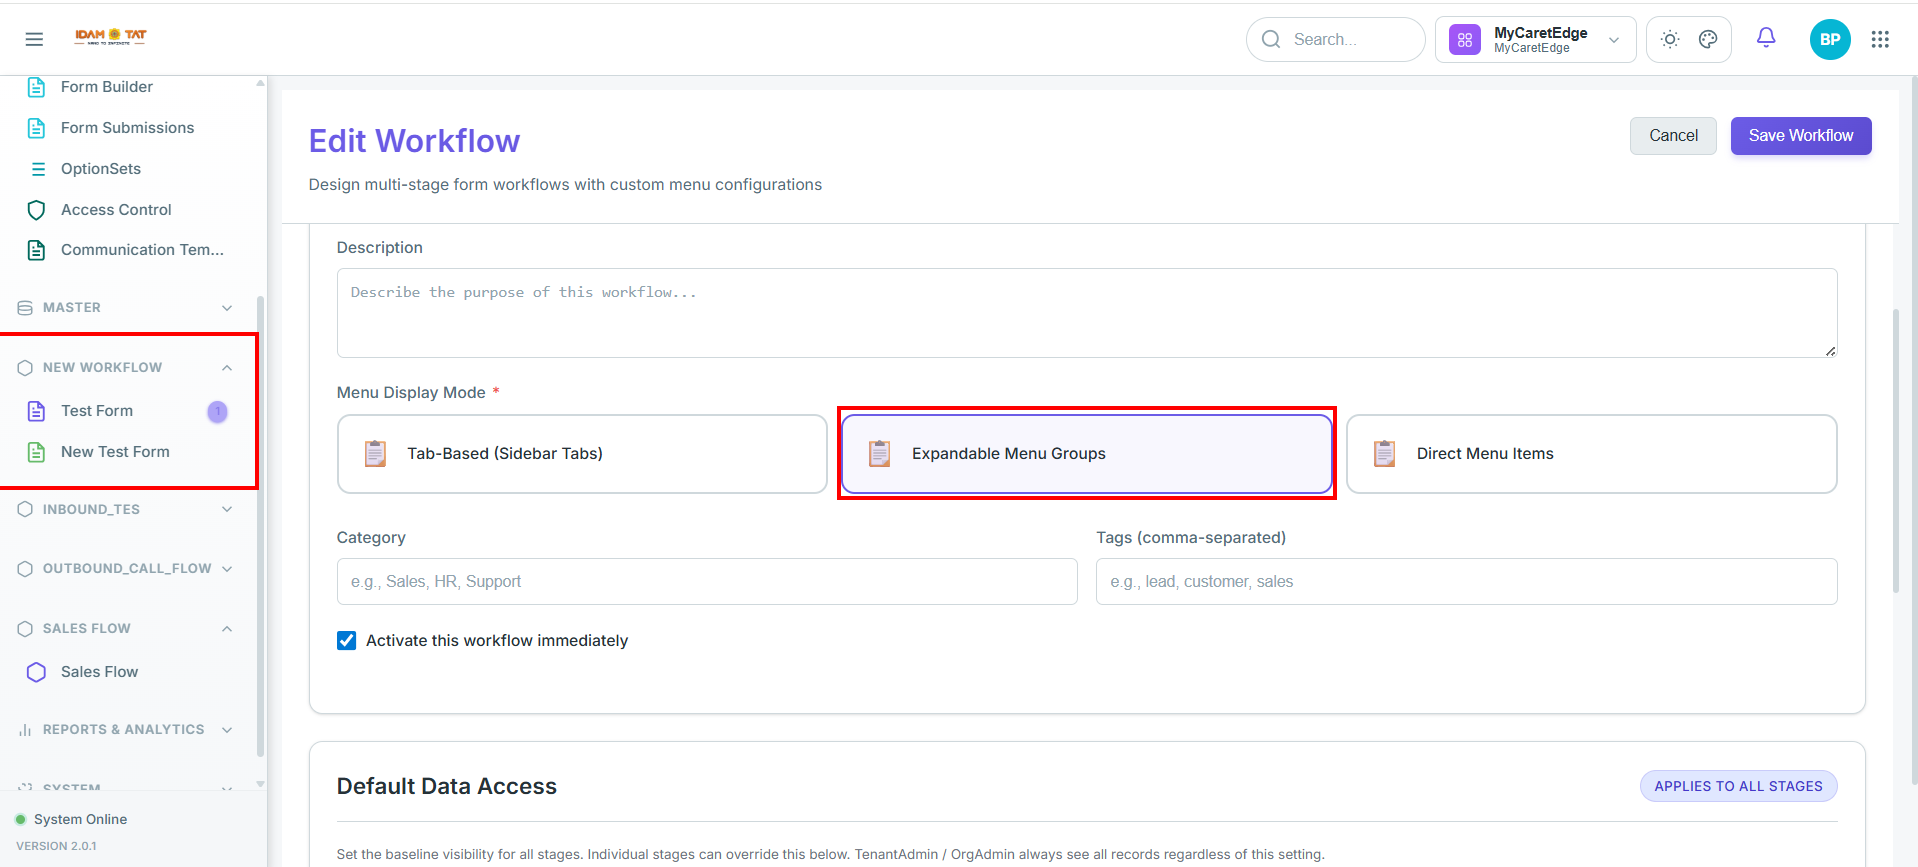Click the NEW WORKFLOW hexagon icon

click(x=25, y=368)
